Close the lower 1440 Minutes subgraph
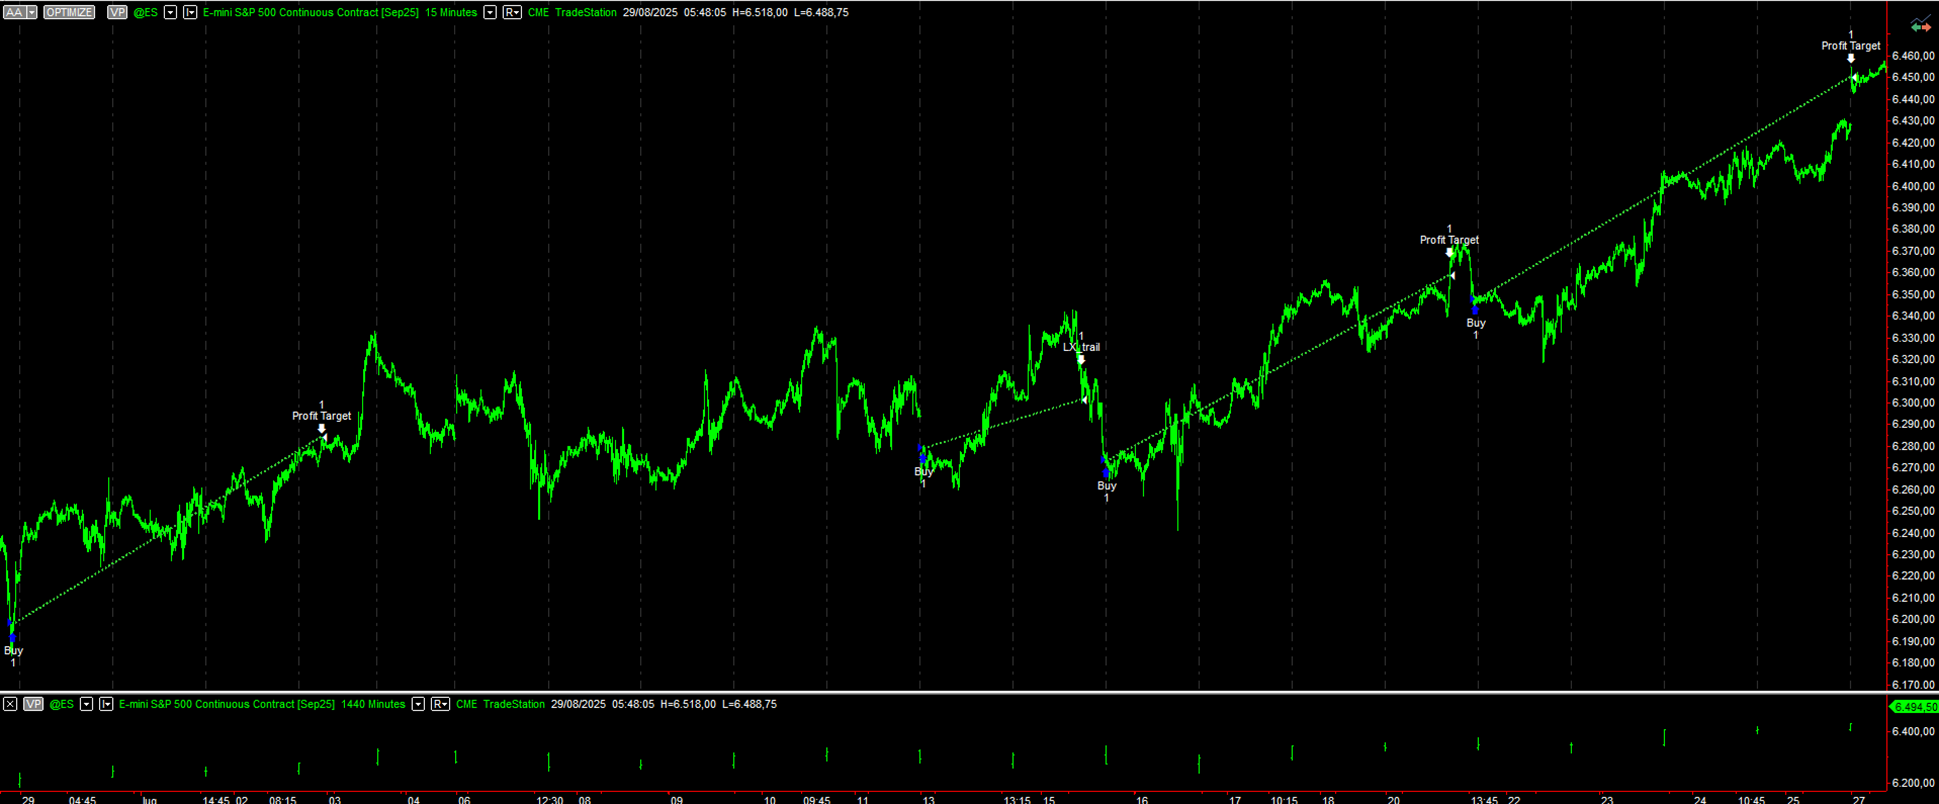 pos(10,704)
